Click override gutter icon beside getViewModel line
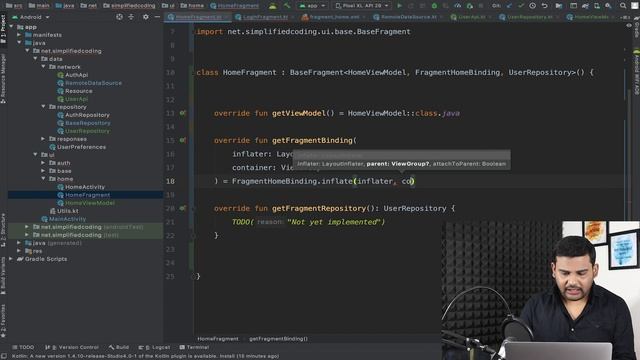 (x=182, y=113)
